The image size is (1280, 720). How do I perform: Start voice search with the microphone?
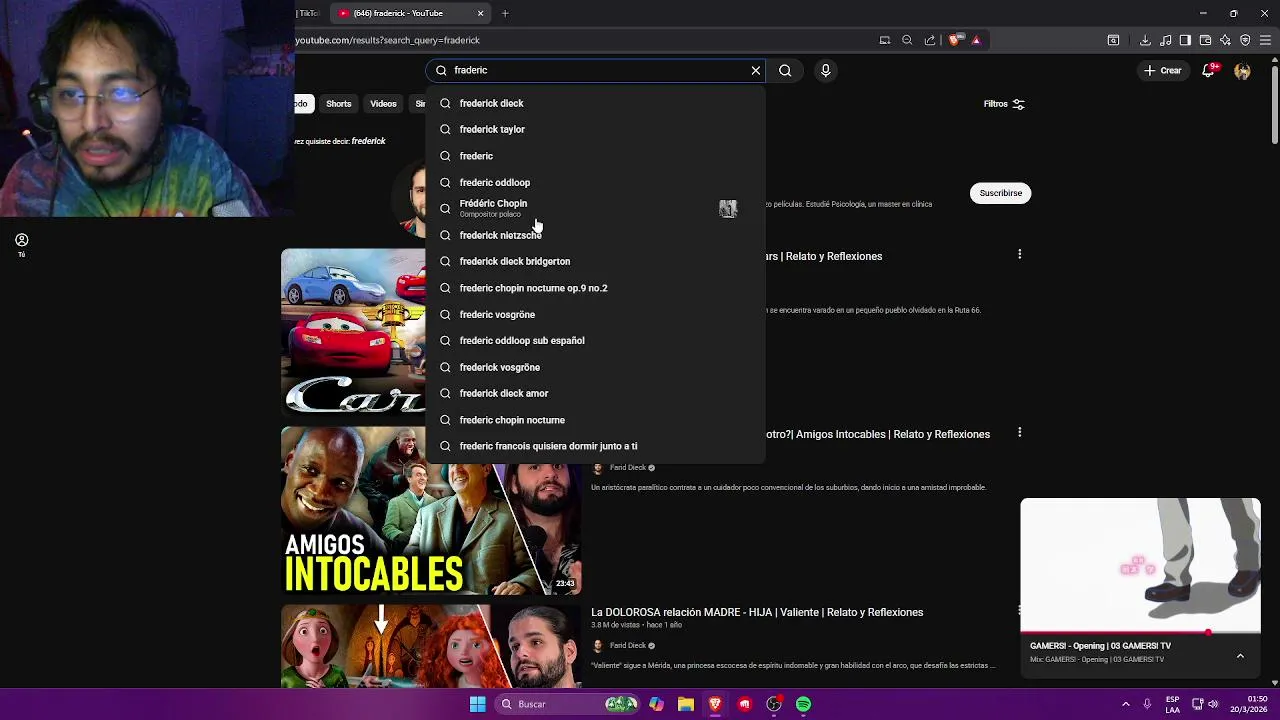825,70
